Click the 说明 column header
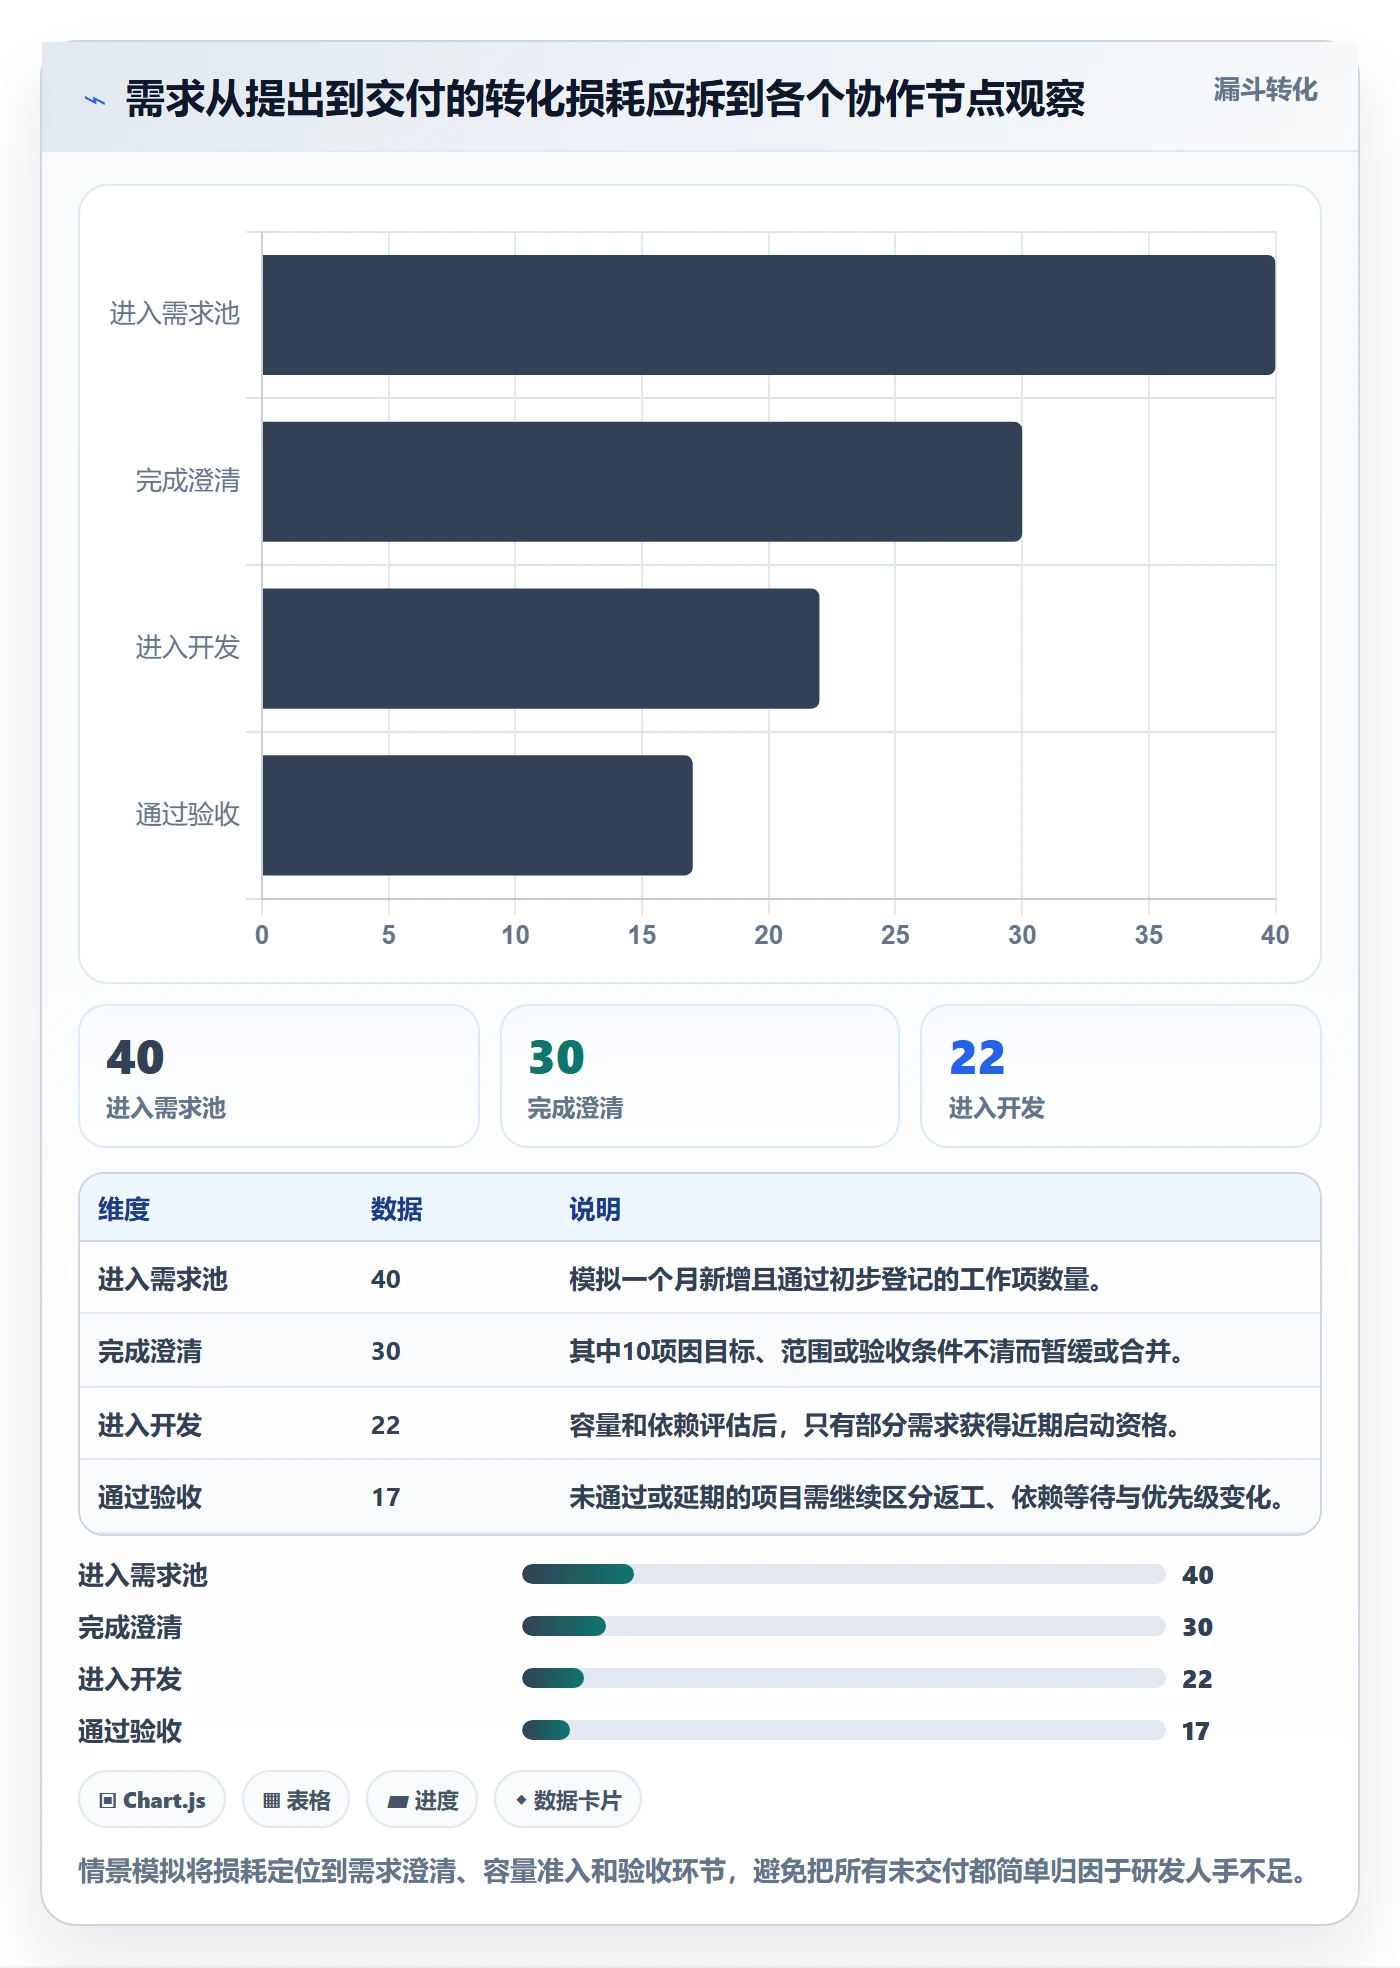The image size is (1400, 1968). pyautogui.click(x=595, y=1209)
